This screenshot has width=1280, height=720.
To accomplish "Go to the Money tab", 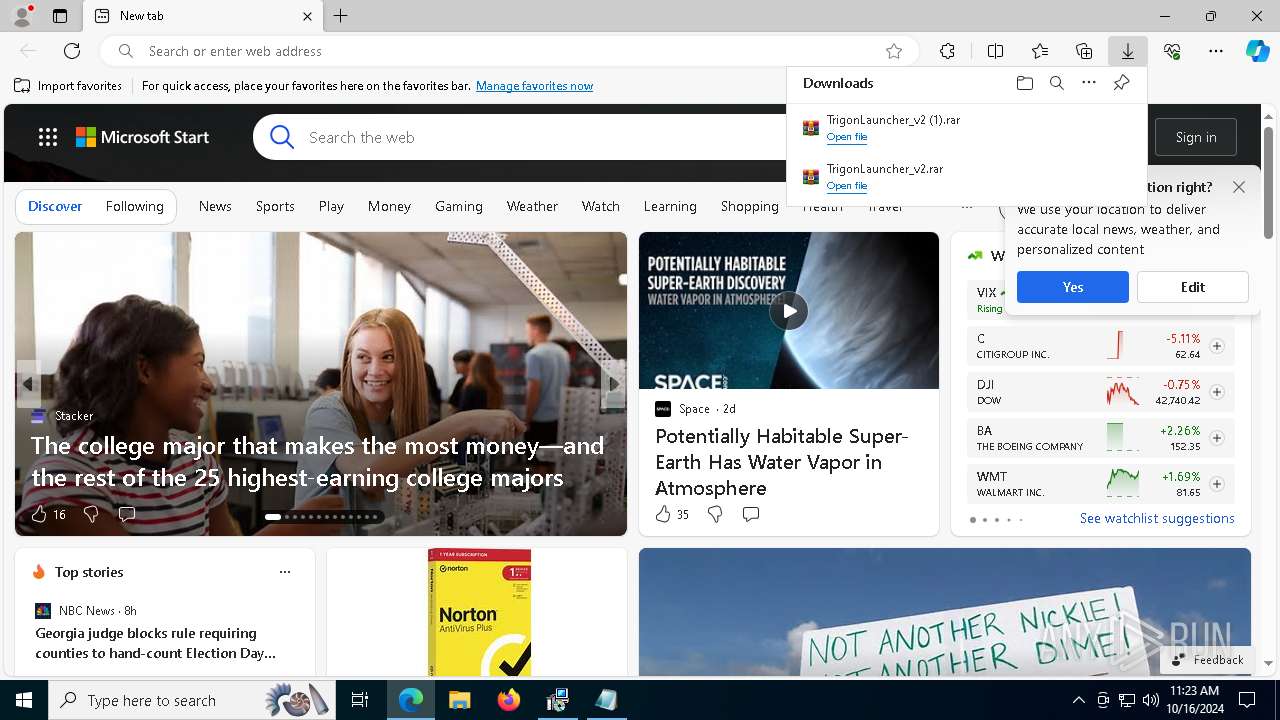I will 389,206.
